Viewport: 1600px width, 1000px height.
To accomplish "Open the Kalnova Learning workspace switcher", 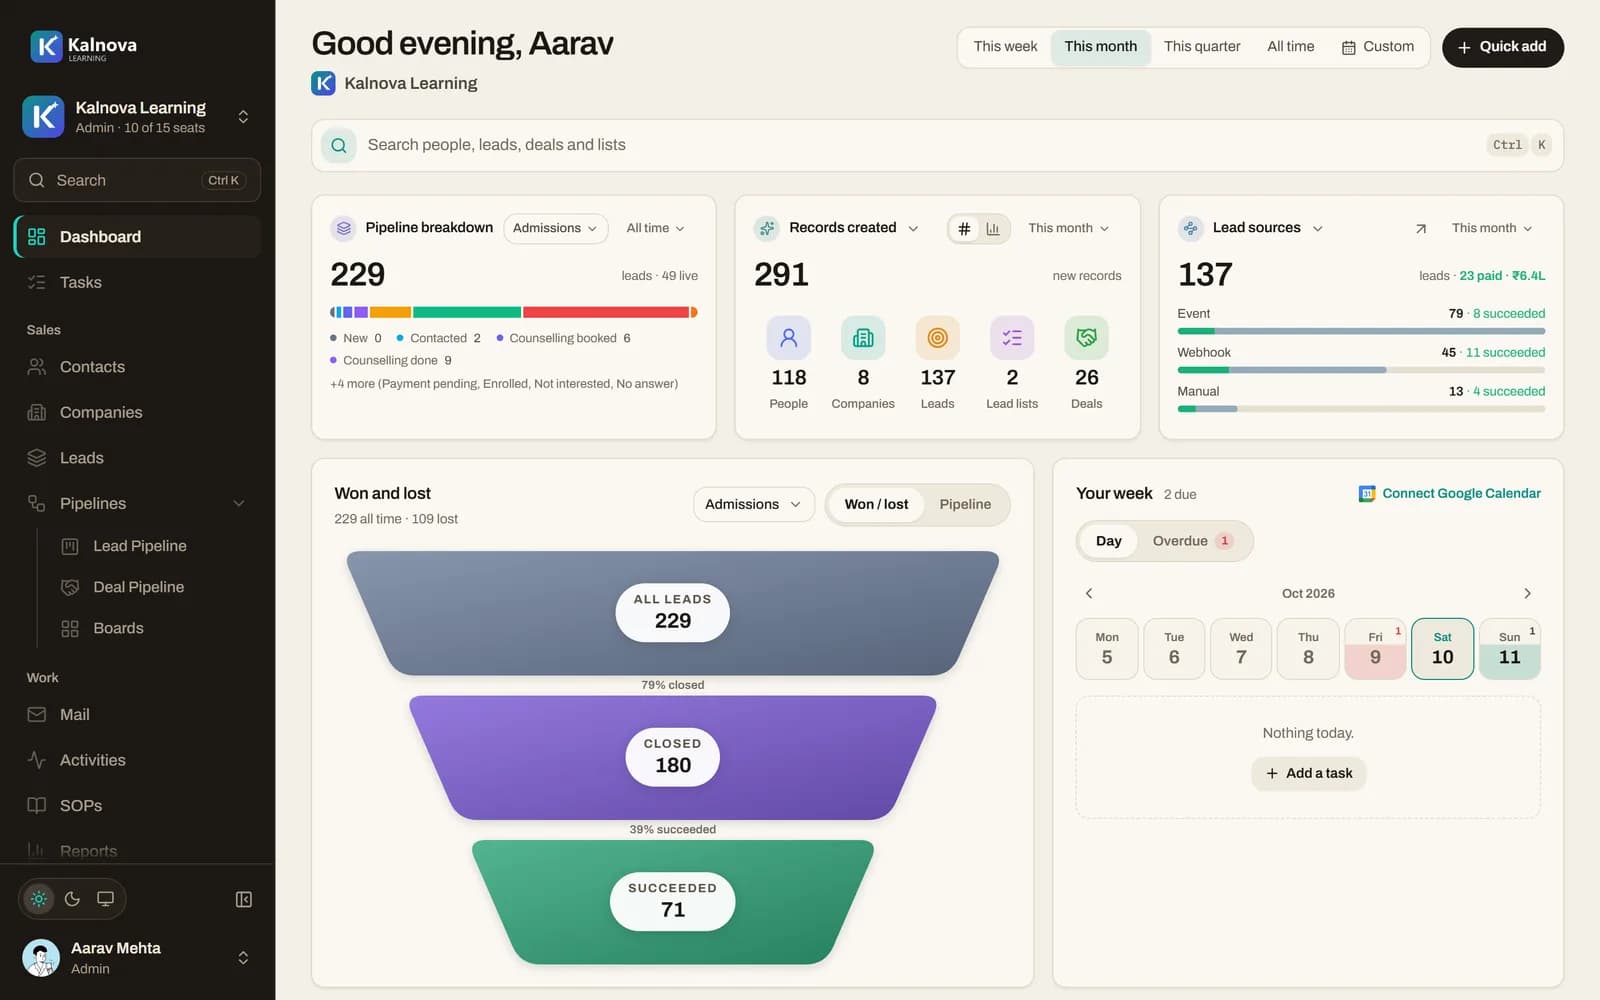I will coord(137,117).
